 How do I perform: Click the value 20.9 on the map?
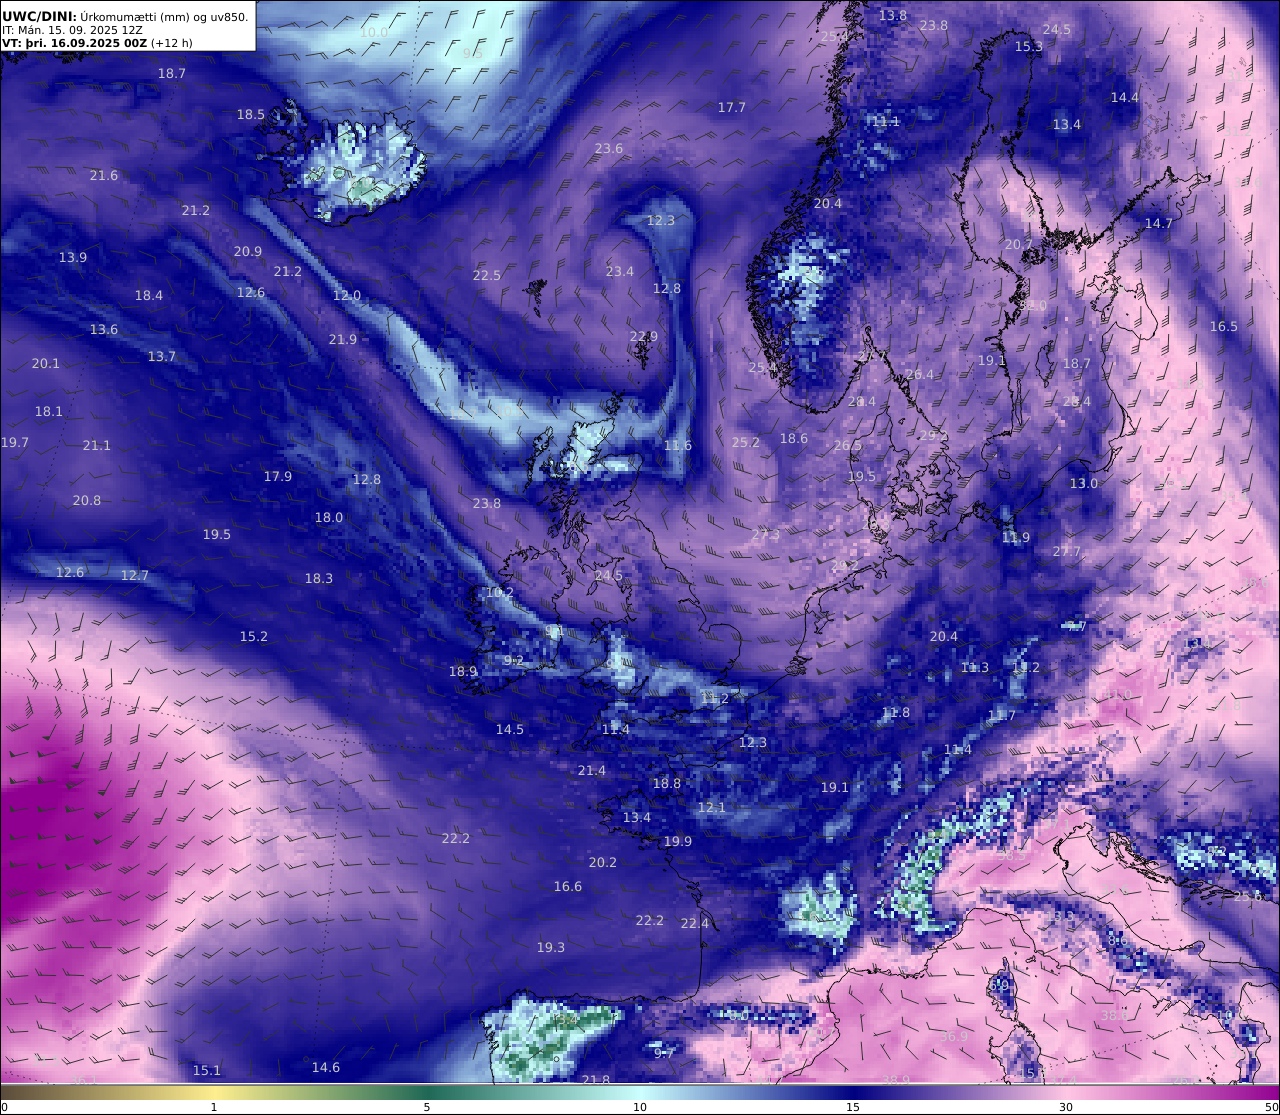248,252
